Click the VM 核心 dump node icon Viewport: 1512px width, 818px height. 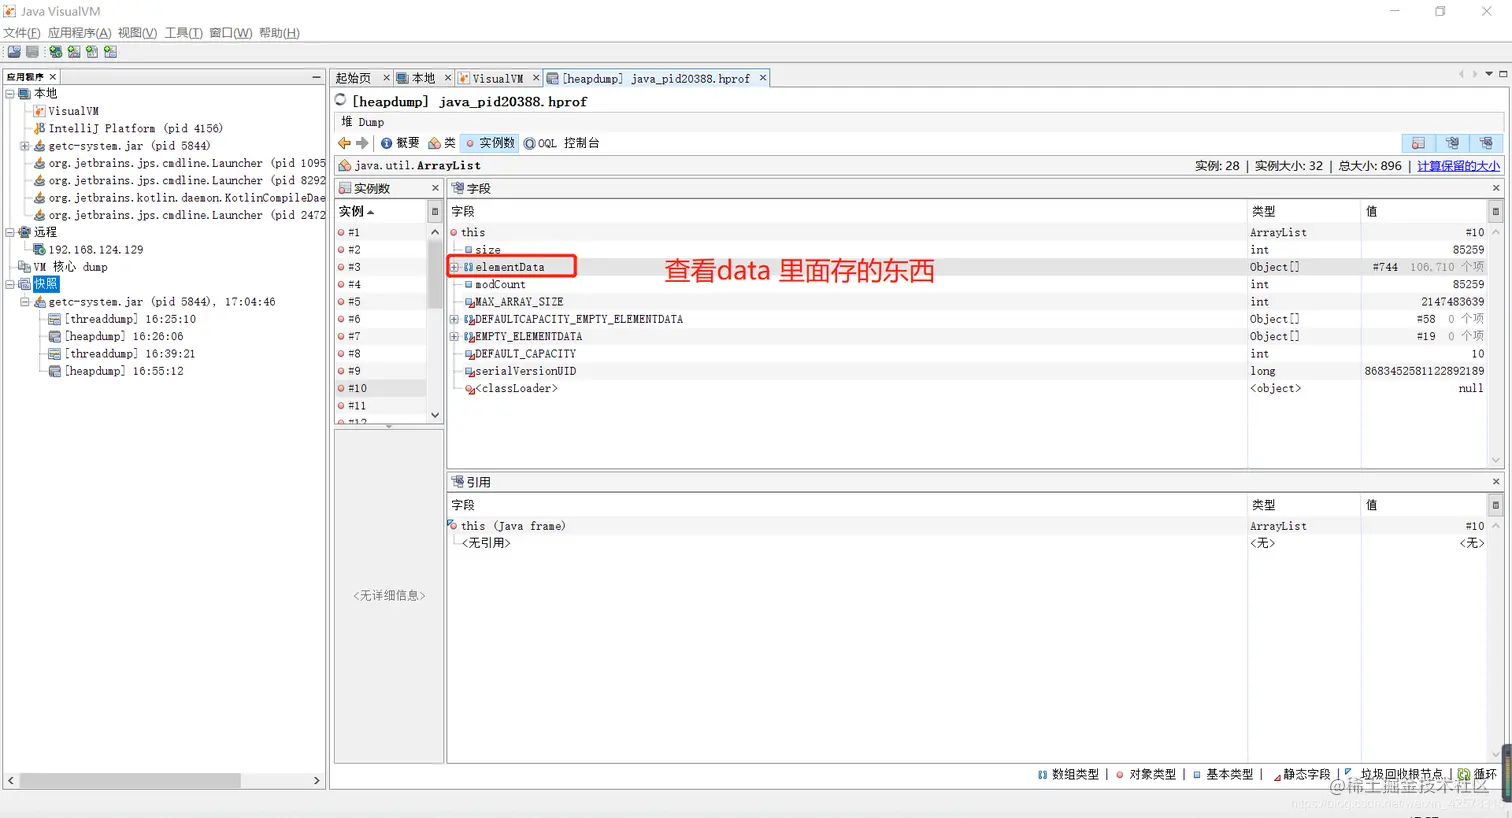pos(24,267)
